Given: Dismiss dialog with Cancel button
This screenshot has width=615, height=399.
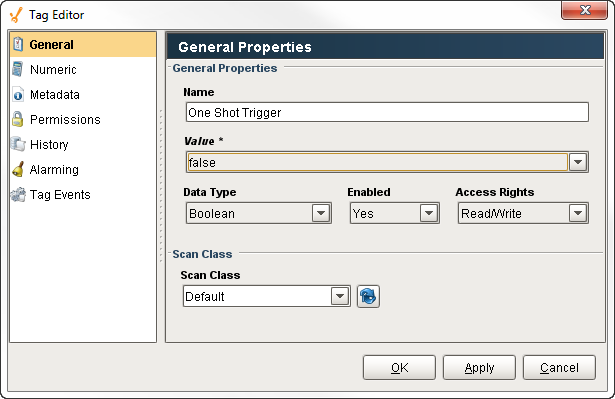Looking at the screenshot, I should (x=559, y=368).
